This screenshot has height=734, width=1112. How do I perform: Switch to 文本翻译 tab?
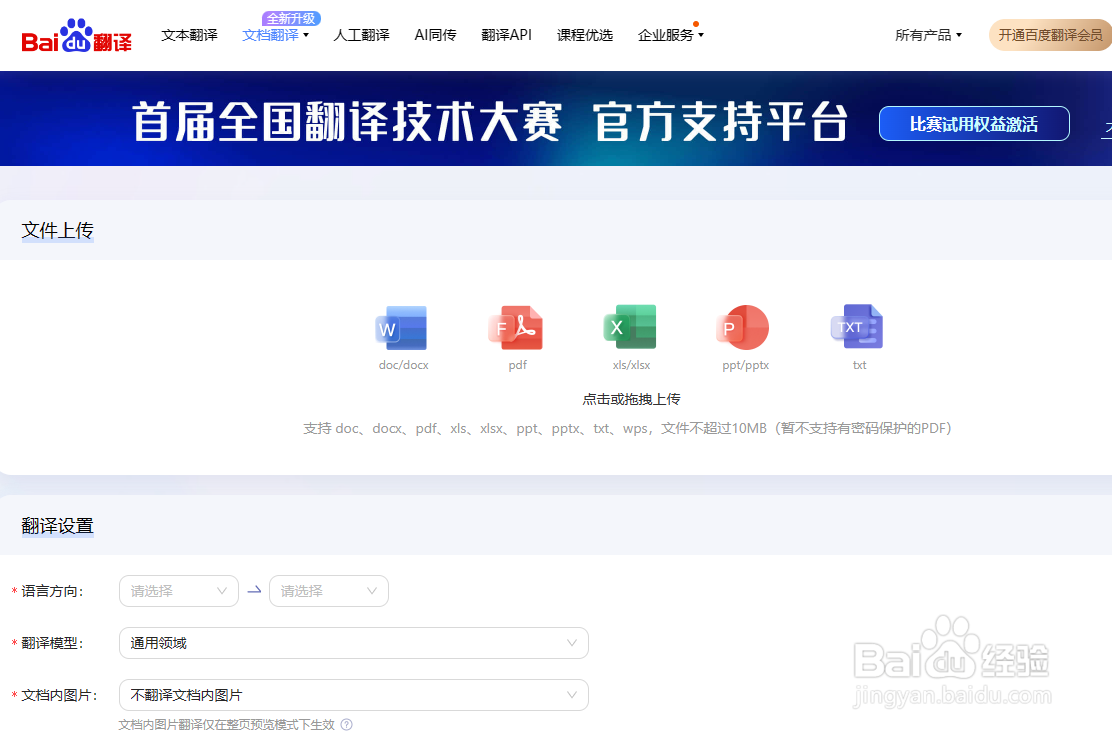tap(189, 34)
